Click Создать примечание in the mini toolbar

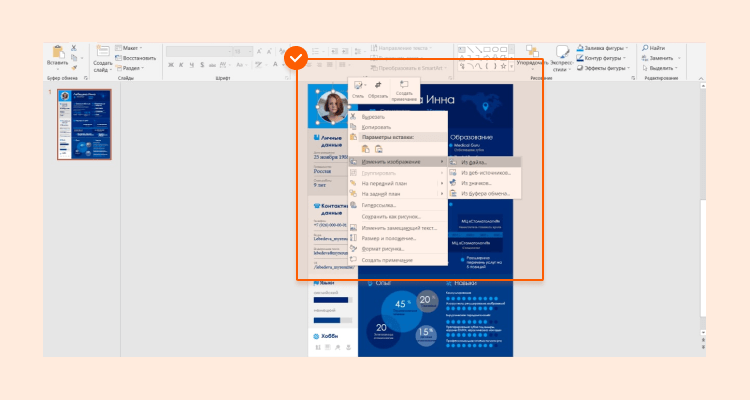coord(404,89)
